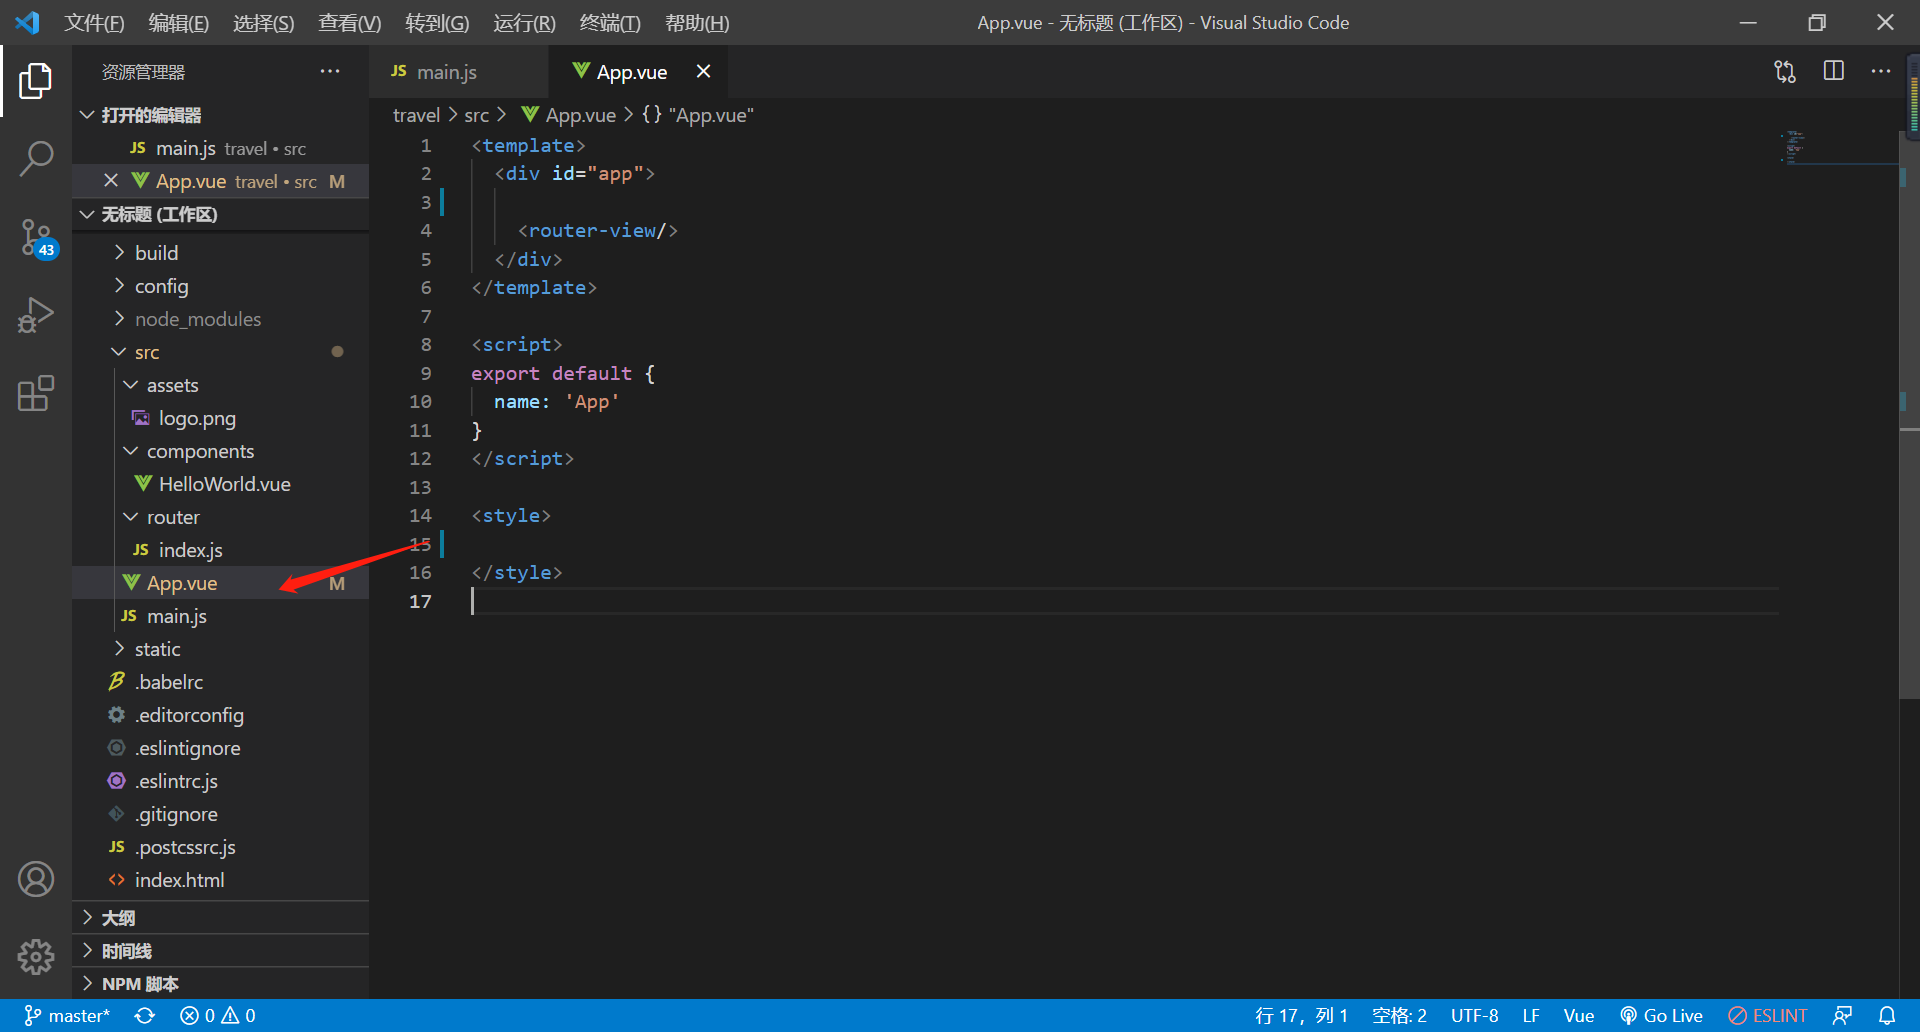The width and height of the screenshot is (1920, 1032).
Task: Open the Search view in activity bar
Action: click(x=36, y=158)
